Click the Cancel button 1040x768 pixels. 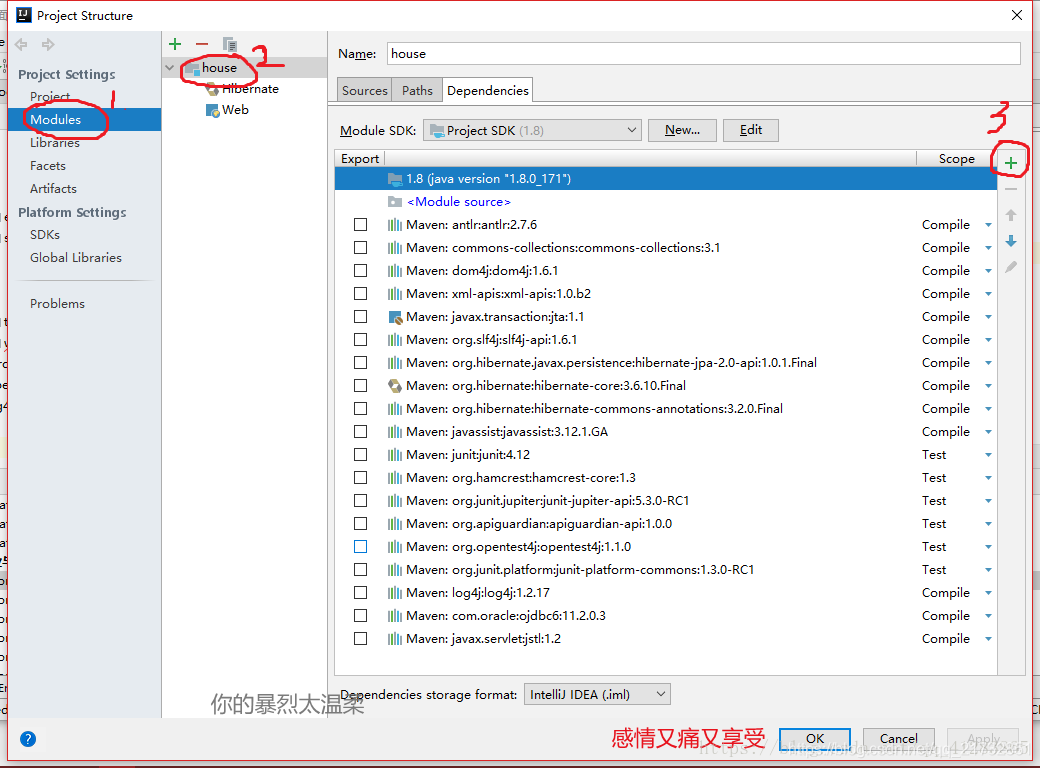pos(899,738)
